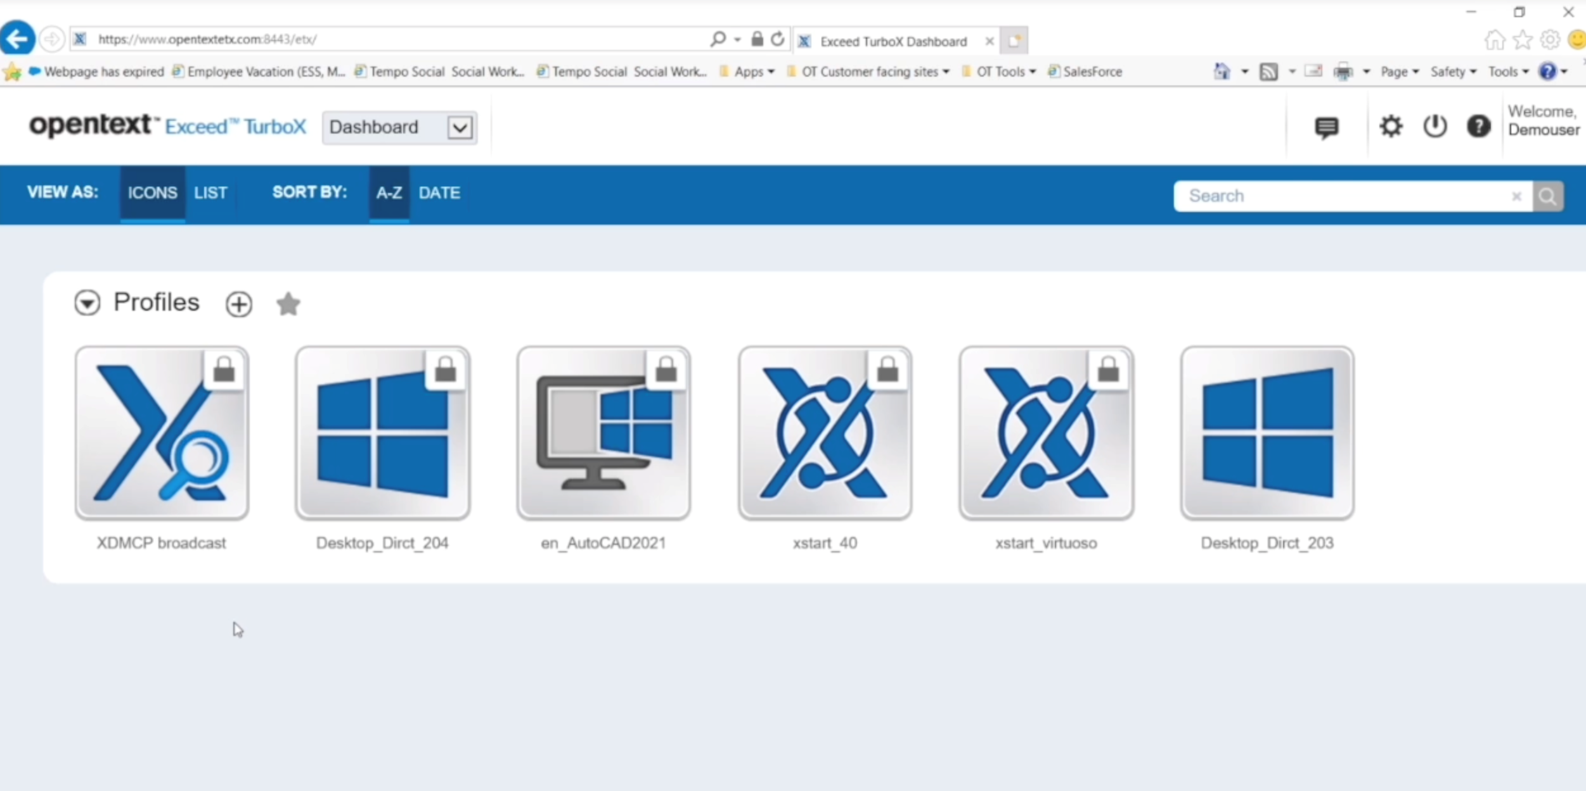Click the favorites star next to Profiles
The width and height of the screenshot is (1586, 791).
[288, 304]
